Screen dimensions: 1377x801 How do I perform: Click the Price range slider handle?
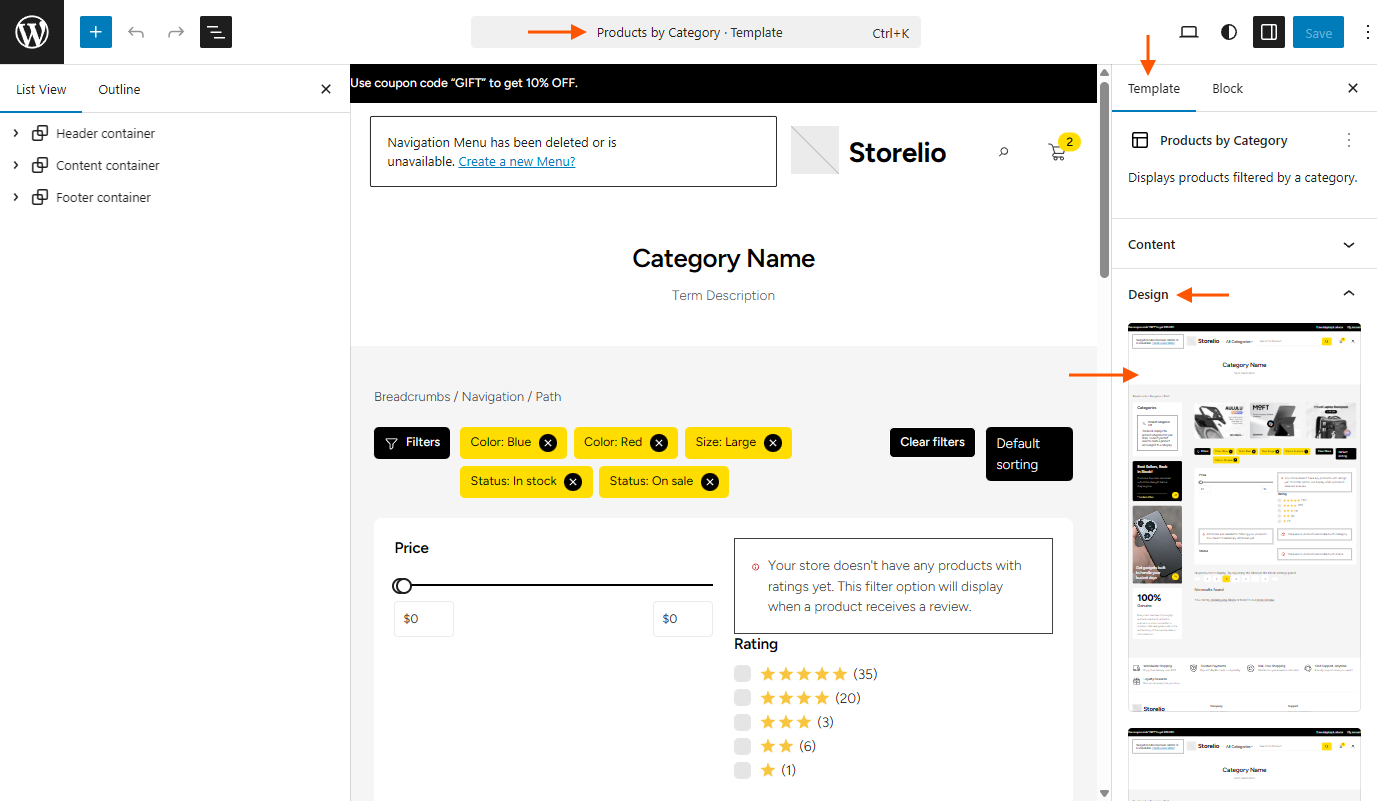[402, 586]
